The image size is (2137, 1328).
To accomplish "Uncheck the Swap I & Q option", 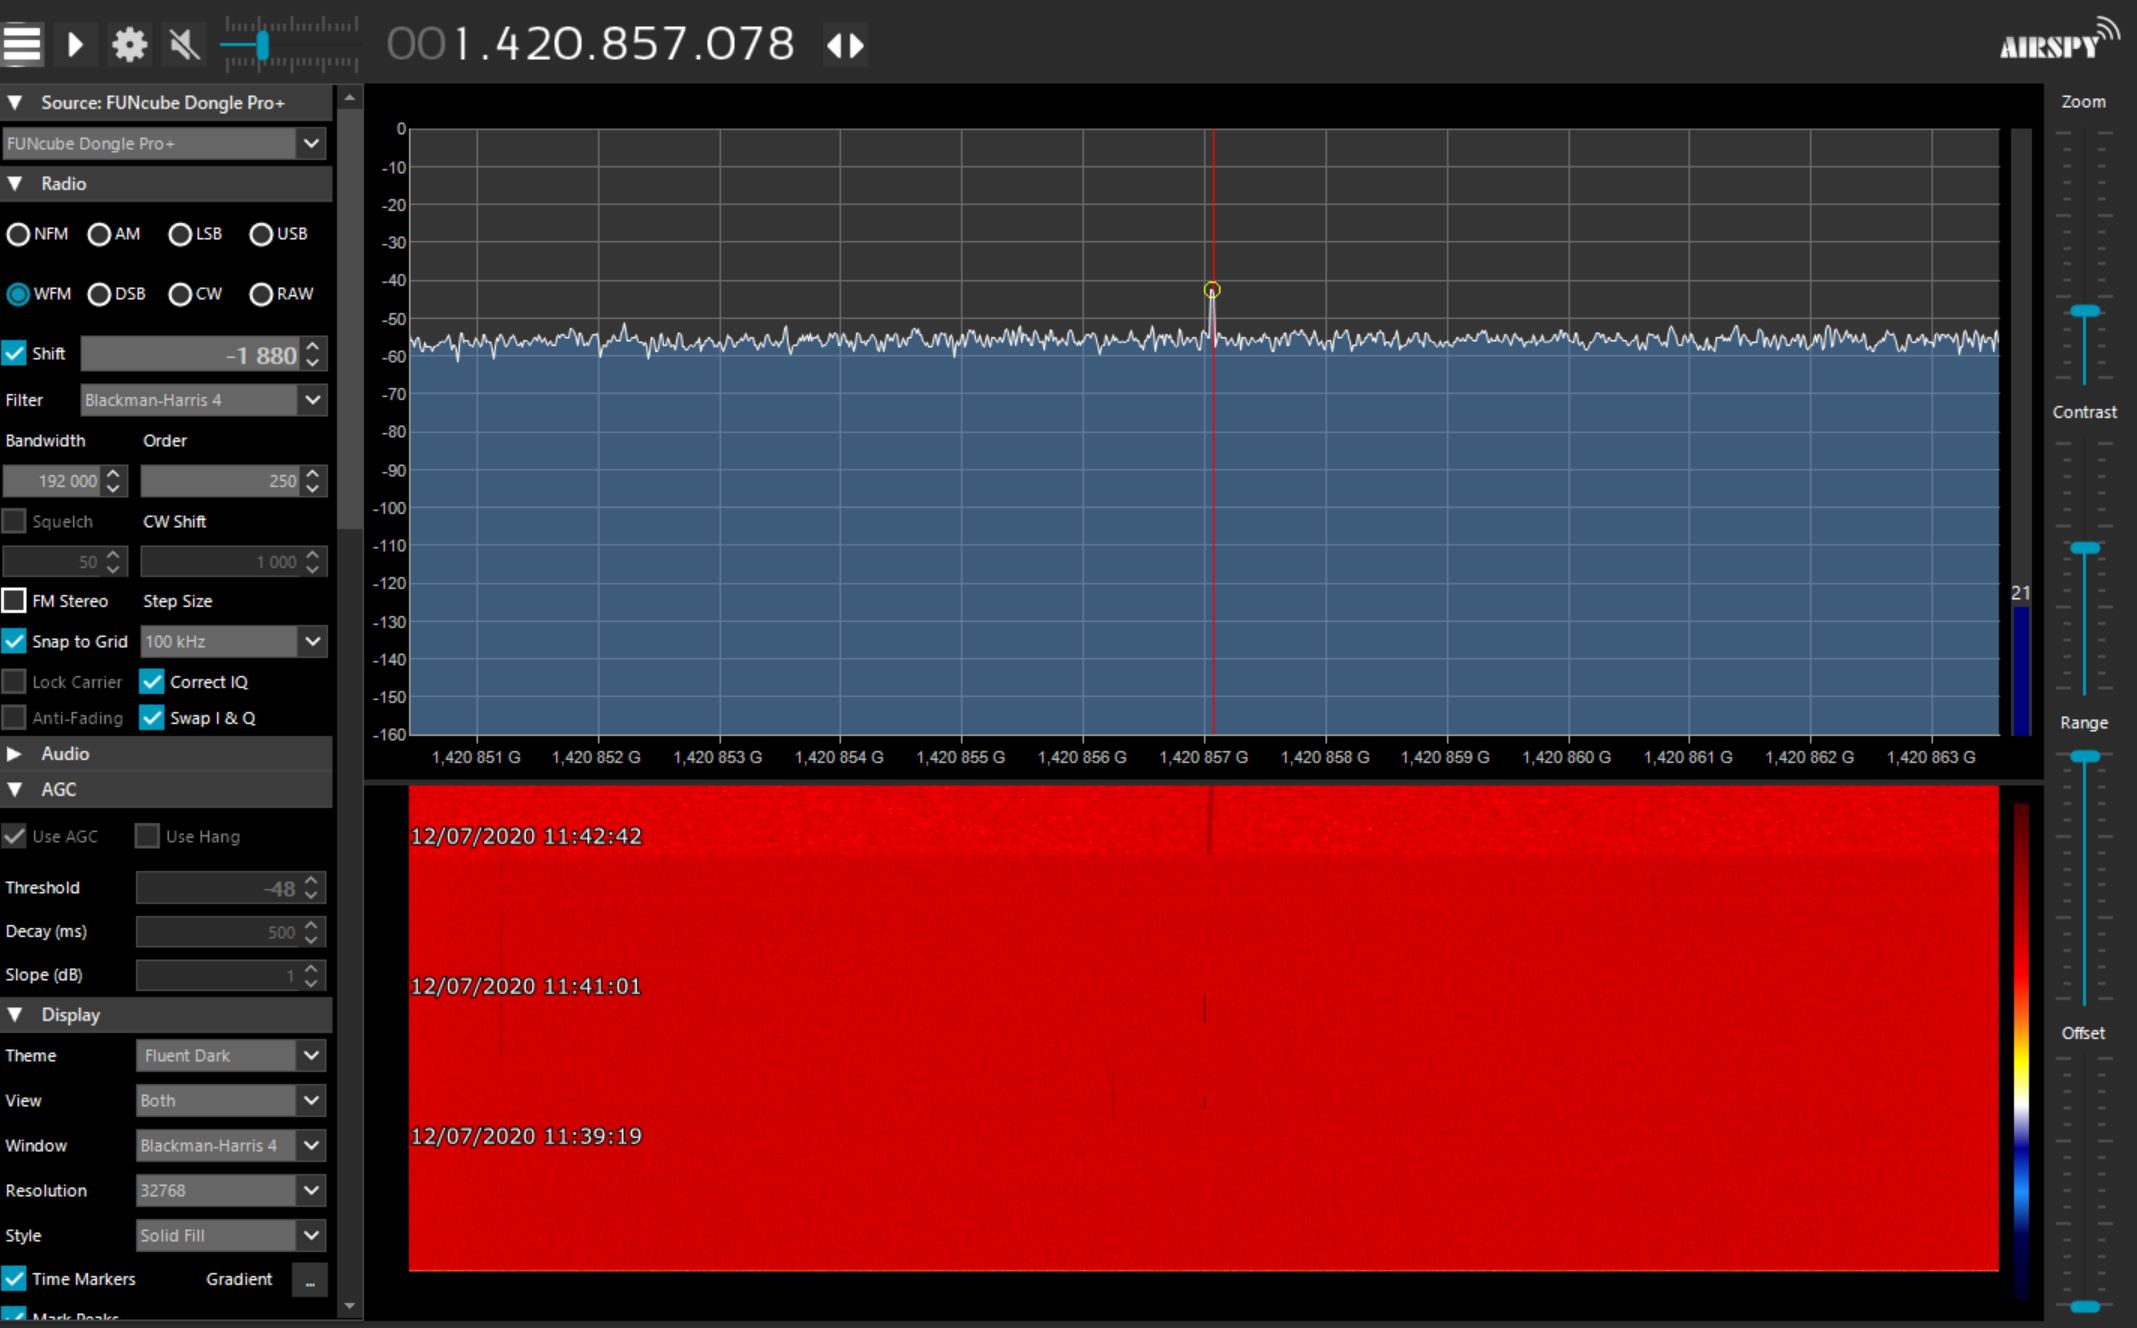I will coord(152,718).
